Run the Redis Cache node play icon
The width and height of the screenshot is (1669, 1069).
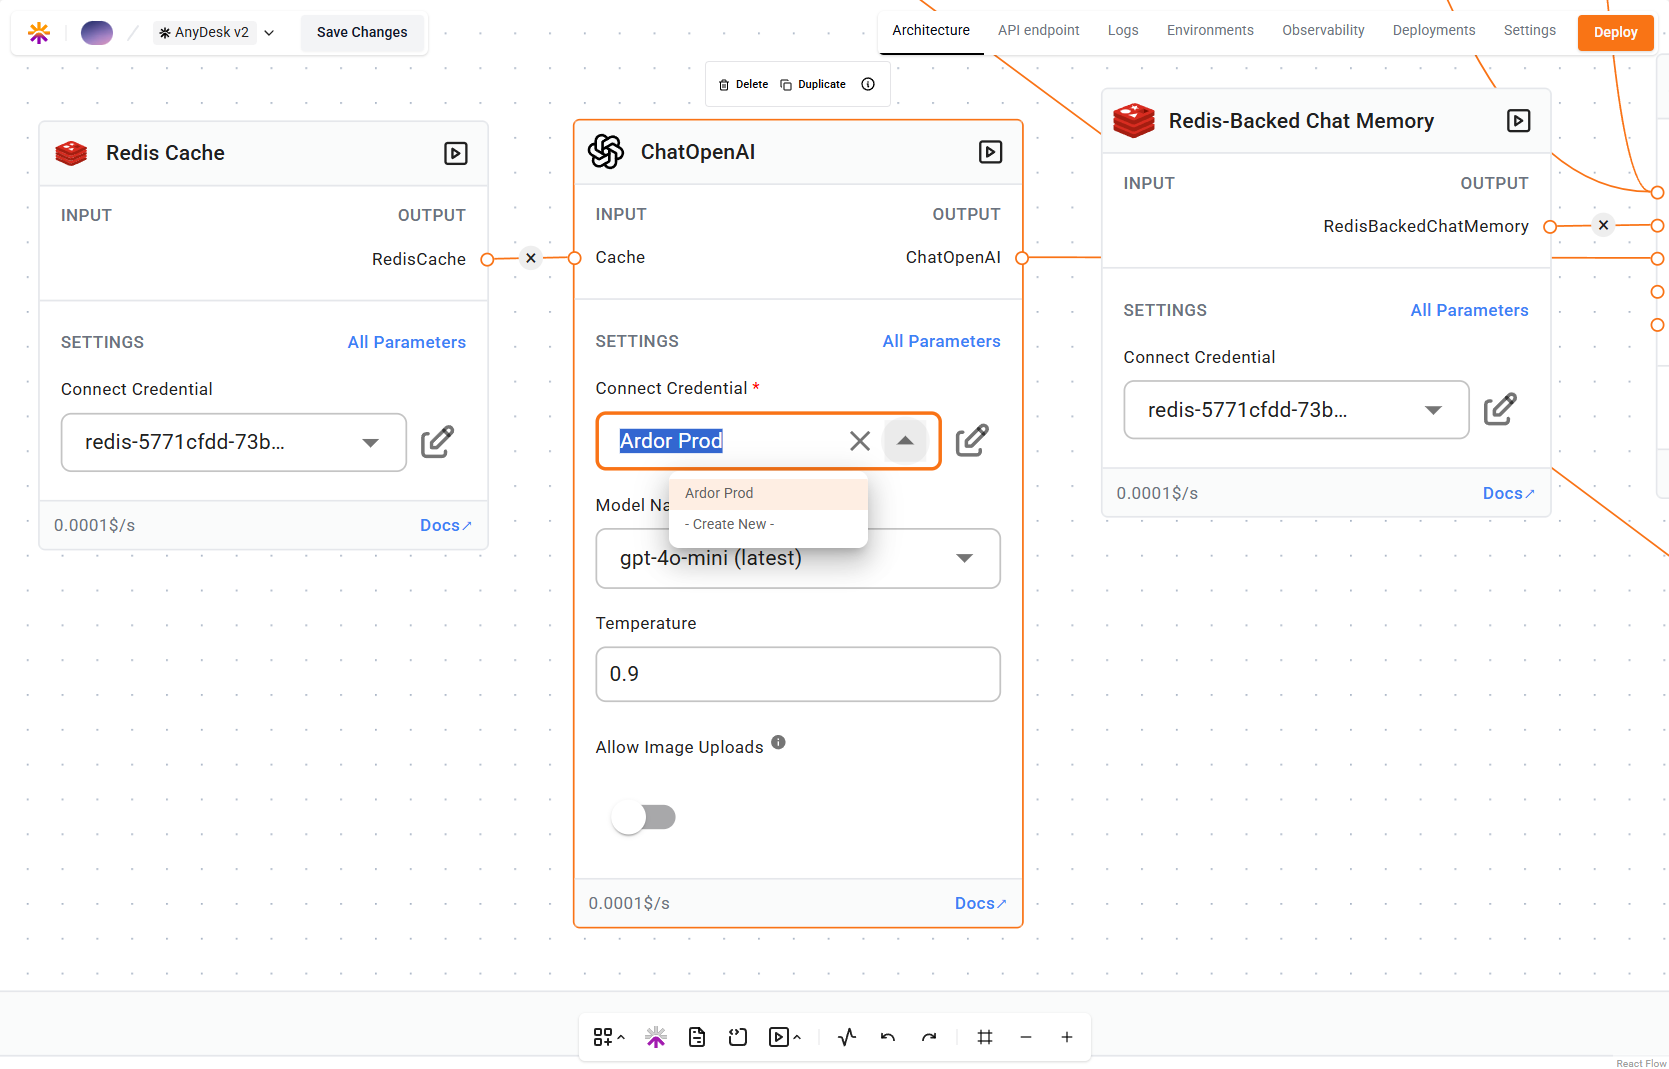(x=456, y=153)
